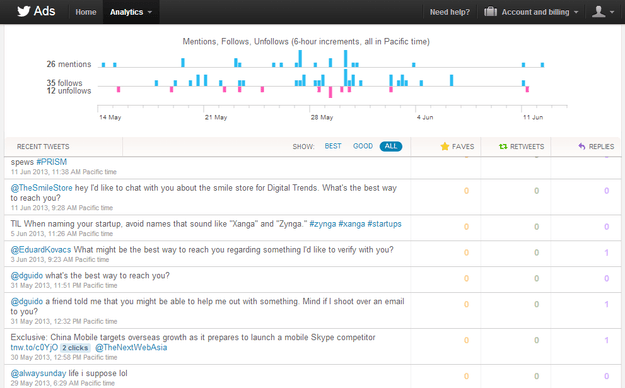Click the briefcase icon beside Account and billing
Screen dimensions: 625x388
coord(490,12)
